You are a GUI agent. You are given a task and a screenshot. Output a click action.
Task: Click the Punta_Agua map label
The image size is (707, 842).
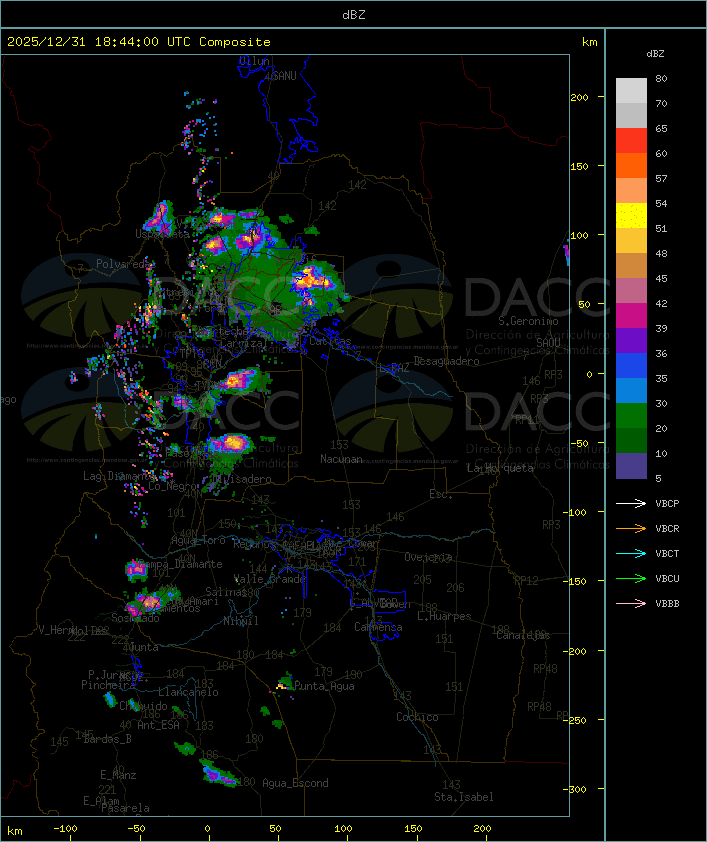(324, 686)
